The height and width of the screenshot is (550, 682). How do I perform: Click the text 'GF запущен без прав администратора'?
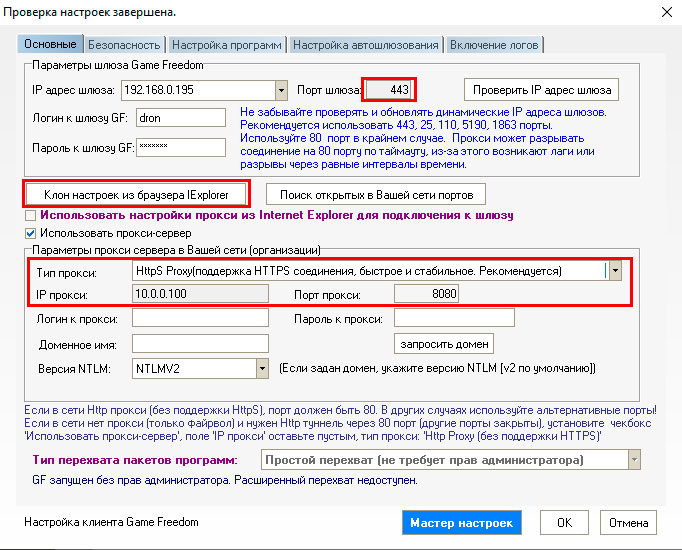(130, 480)
